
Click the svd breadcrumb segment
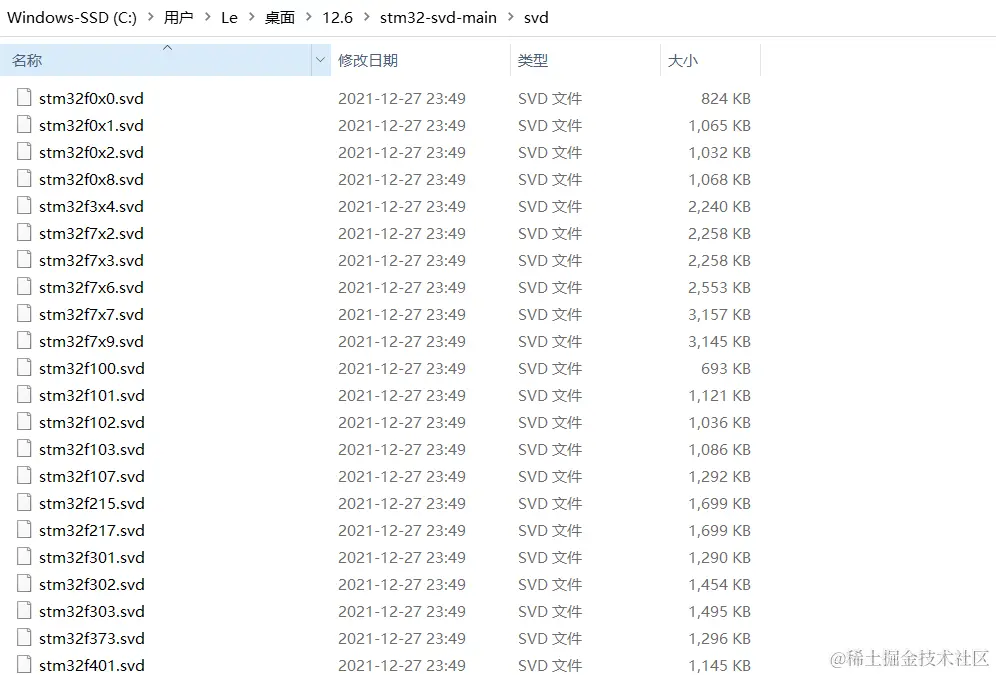pyautogui.click(x=536, y=18)
